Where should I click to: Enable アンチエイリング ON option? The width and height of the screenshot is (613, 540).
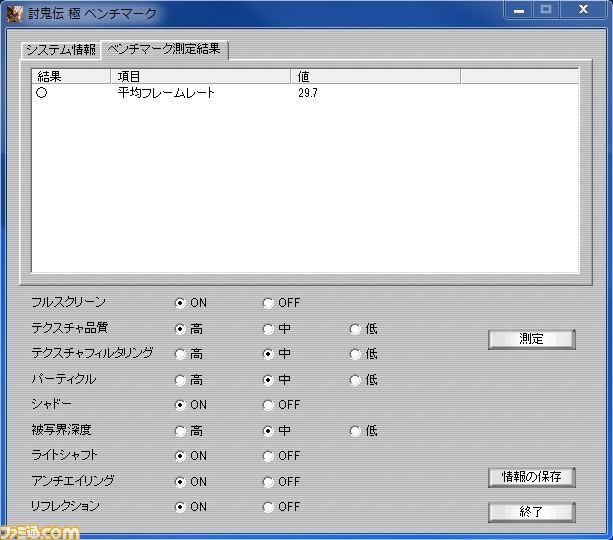tap(180, 482)
